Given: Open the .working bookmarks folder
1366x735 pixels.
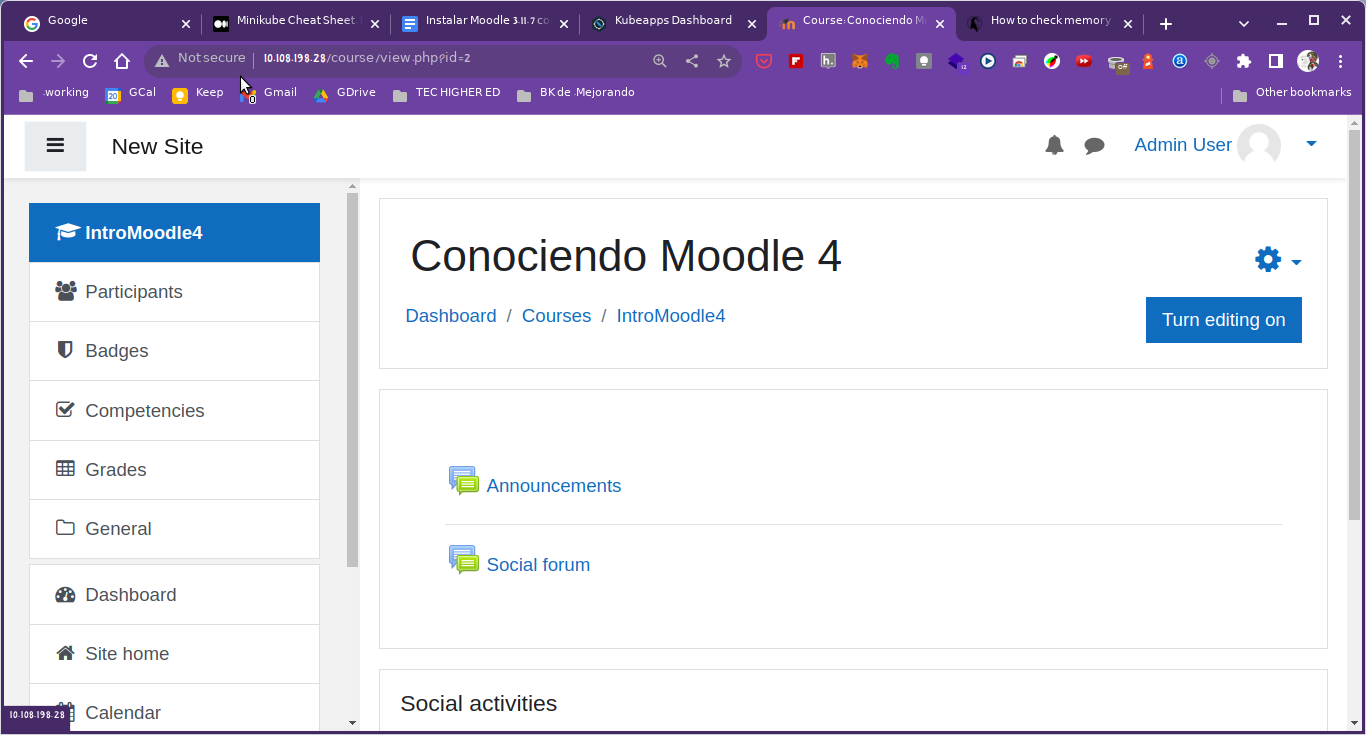Looking at the screenshot, I should pos(54,94).
